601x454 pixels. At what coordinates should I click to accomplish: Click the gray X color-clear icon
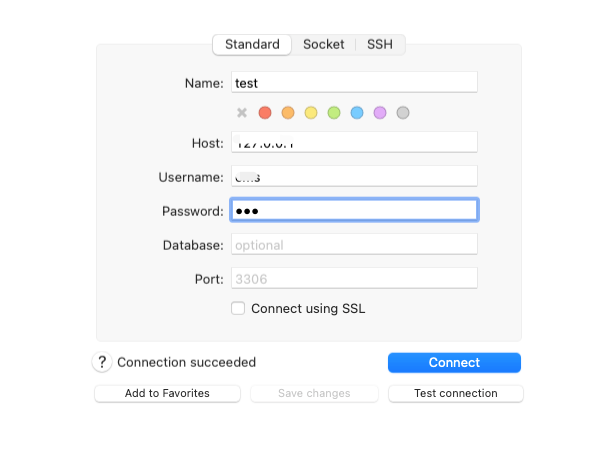[x=242, y=113]
